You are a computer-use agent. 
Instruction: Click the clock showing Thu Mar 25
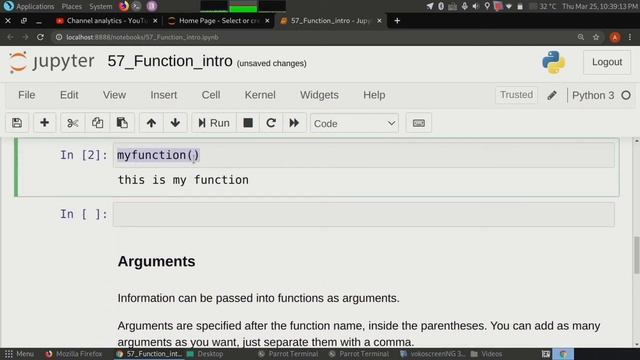[x=600, y=6]
